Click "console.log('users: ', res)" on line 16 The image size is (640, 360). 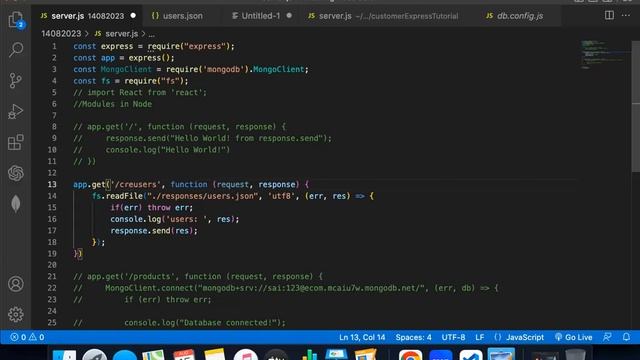click(172, 219)
